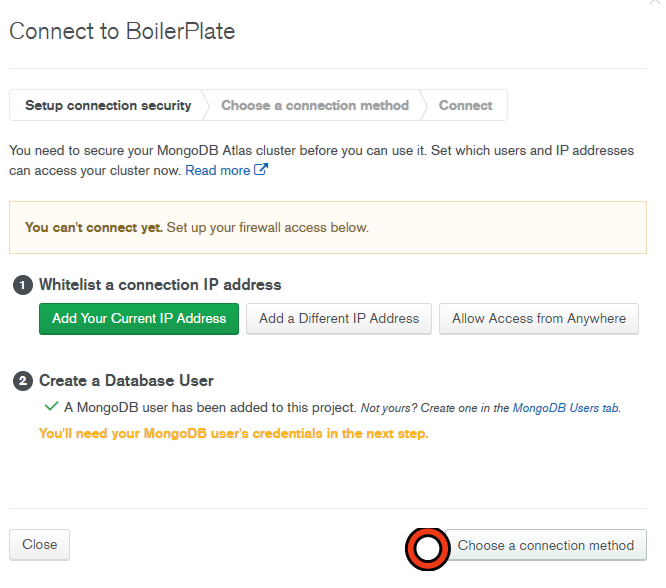Screen dimensions: 666x588
Task: Go to the Connect step tab
Action: coord(465,105)
